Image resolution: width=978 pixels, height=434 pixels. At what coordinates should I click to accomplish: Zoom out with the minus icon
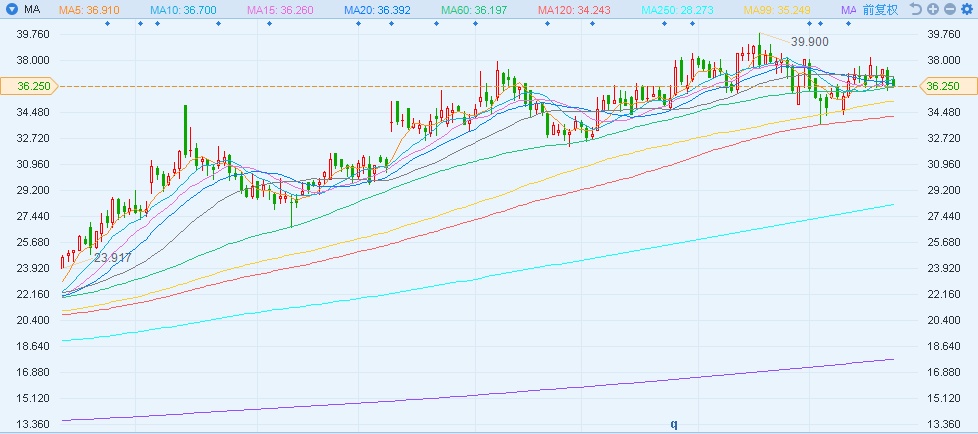pyautogui.click(x=948, y=9)
